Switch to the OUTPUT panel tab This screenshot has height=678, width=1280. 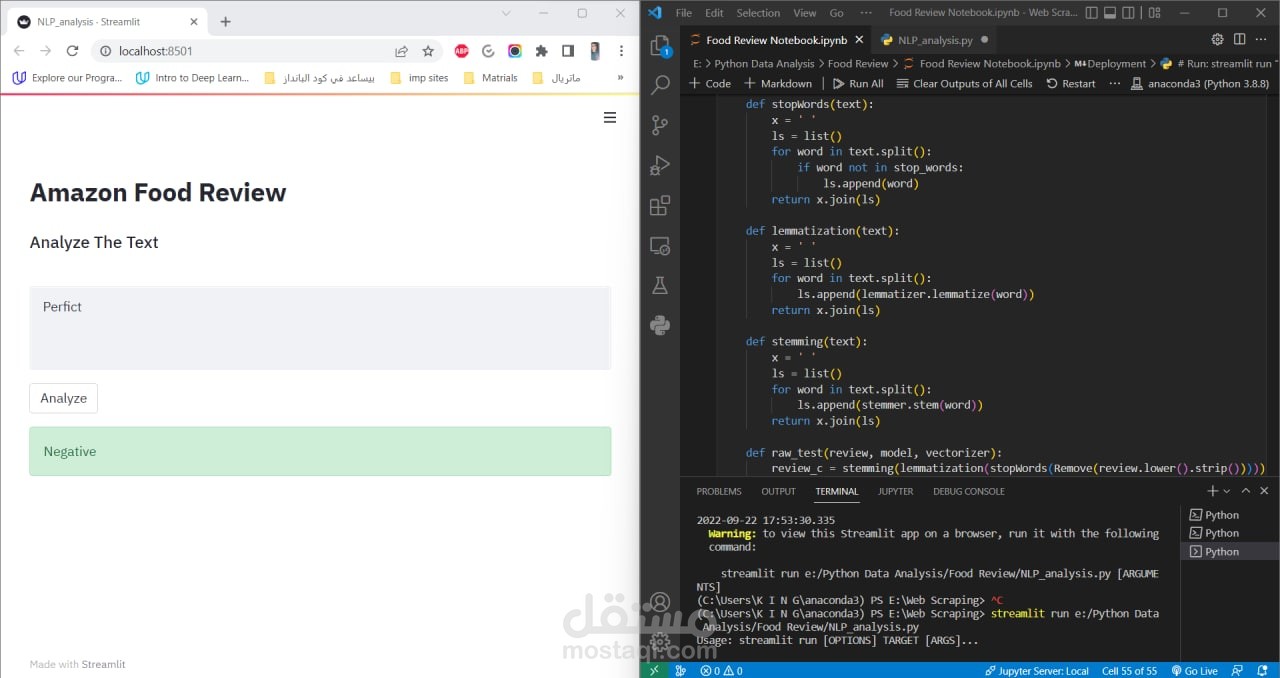[x=778, y=491]
